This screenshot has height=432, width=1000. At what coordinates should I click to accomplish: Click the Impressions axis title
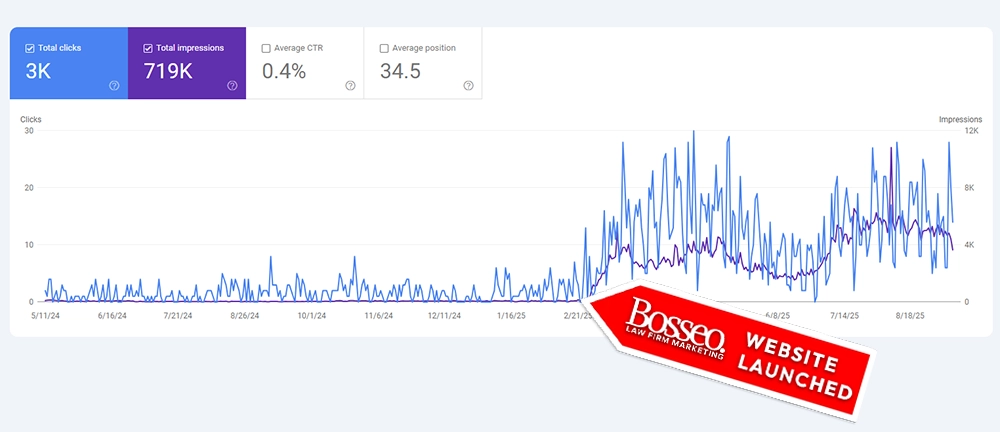click(x=959, y=119)
